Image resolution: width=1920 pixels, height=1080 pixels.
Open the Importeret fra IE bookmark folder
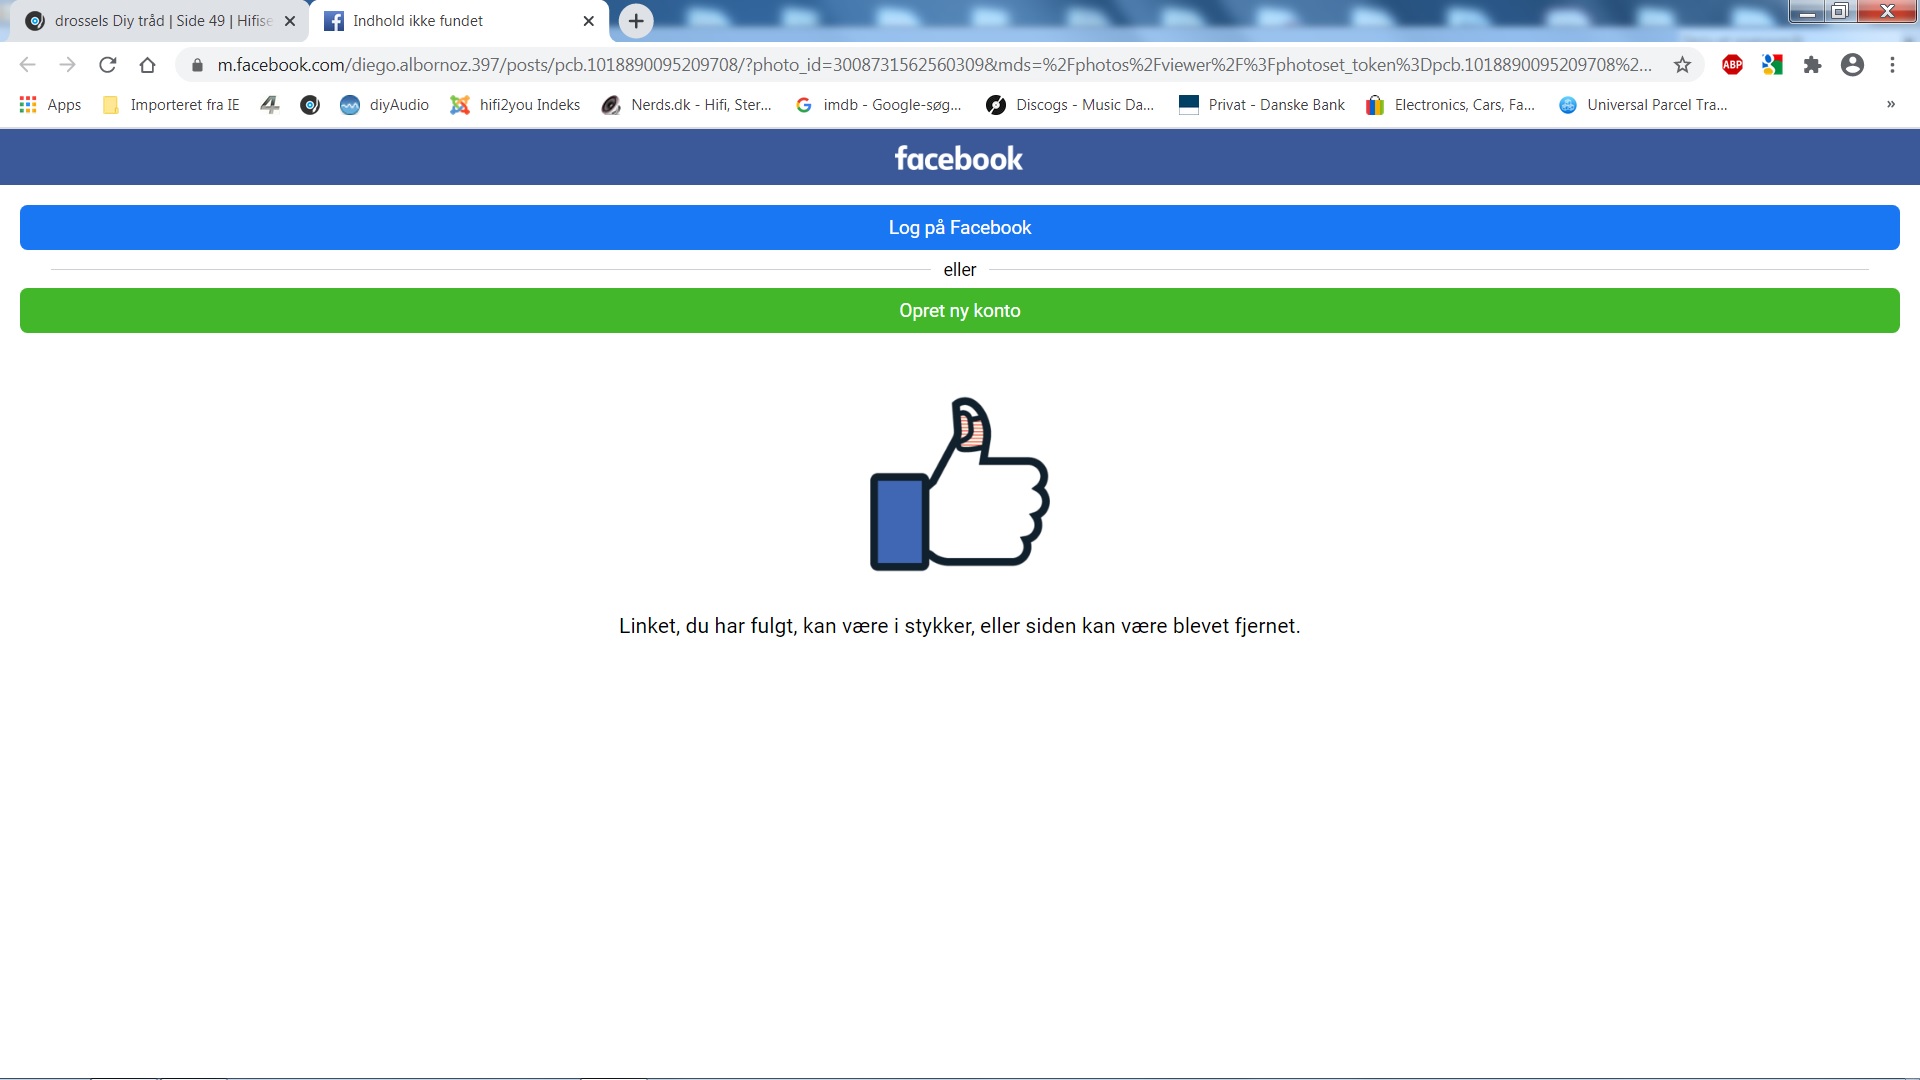pos(171,105)
